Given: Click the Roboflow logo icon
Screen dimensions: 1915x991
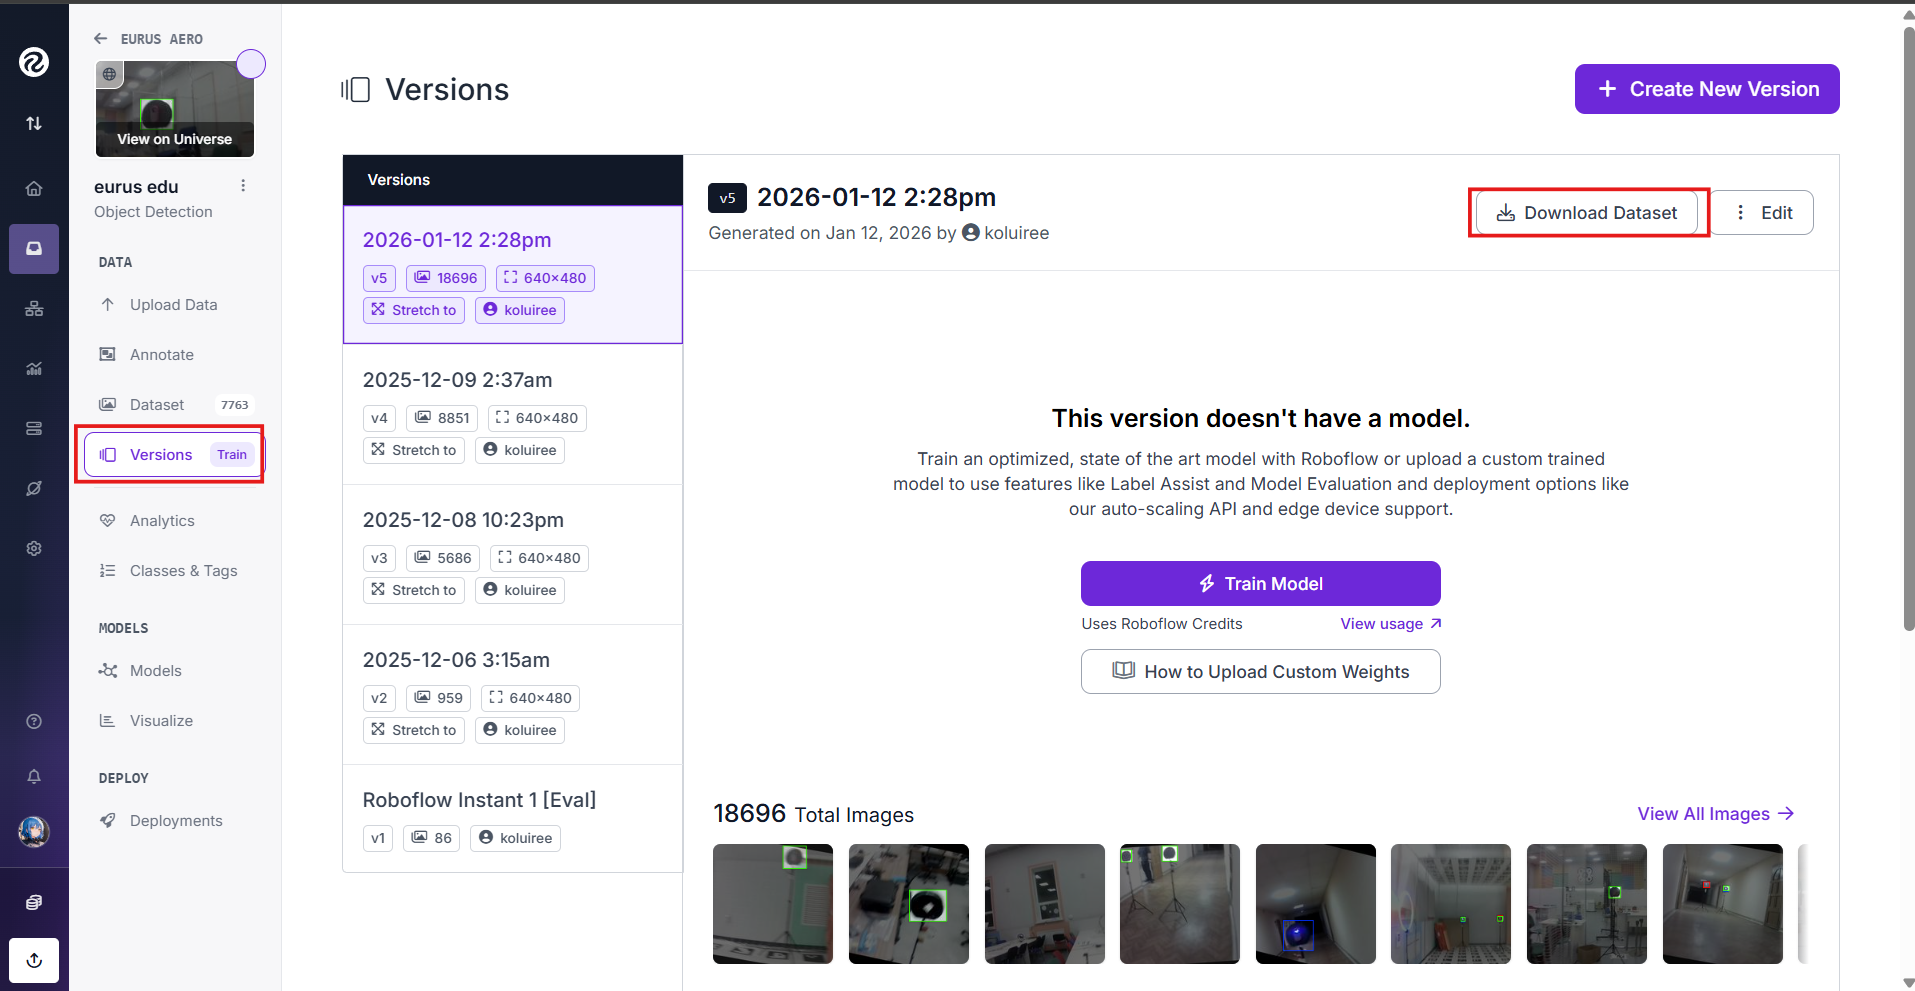Looking at the screenshot, I should pyautogui.click(x=34, y=62).
